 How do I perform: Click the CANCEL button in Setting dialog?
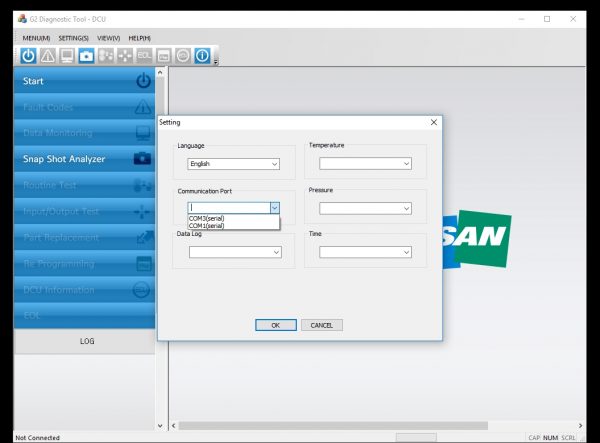click(321, 325)
